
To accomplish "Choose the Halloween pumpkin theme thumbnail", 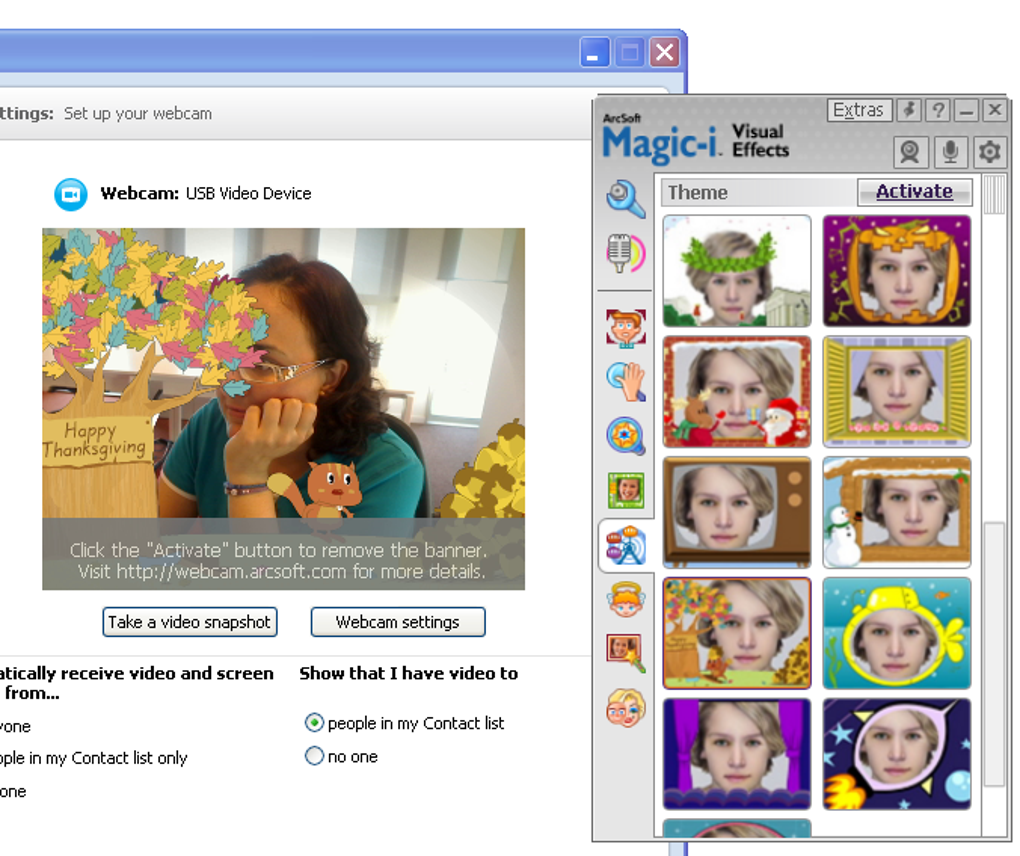I will (896, 271).
